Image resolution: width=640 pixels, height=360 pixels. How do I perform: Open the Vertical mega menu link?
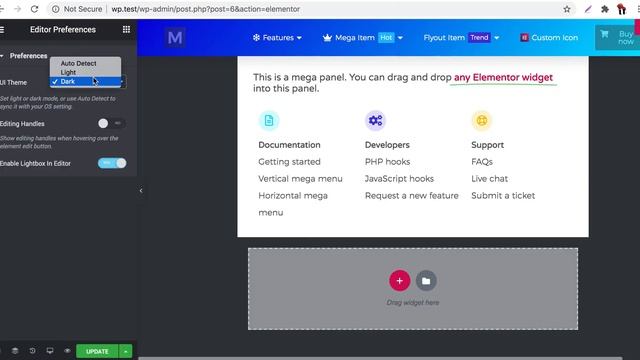click(300, 179)
